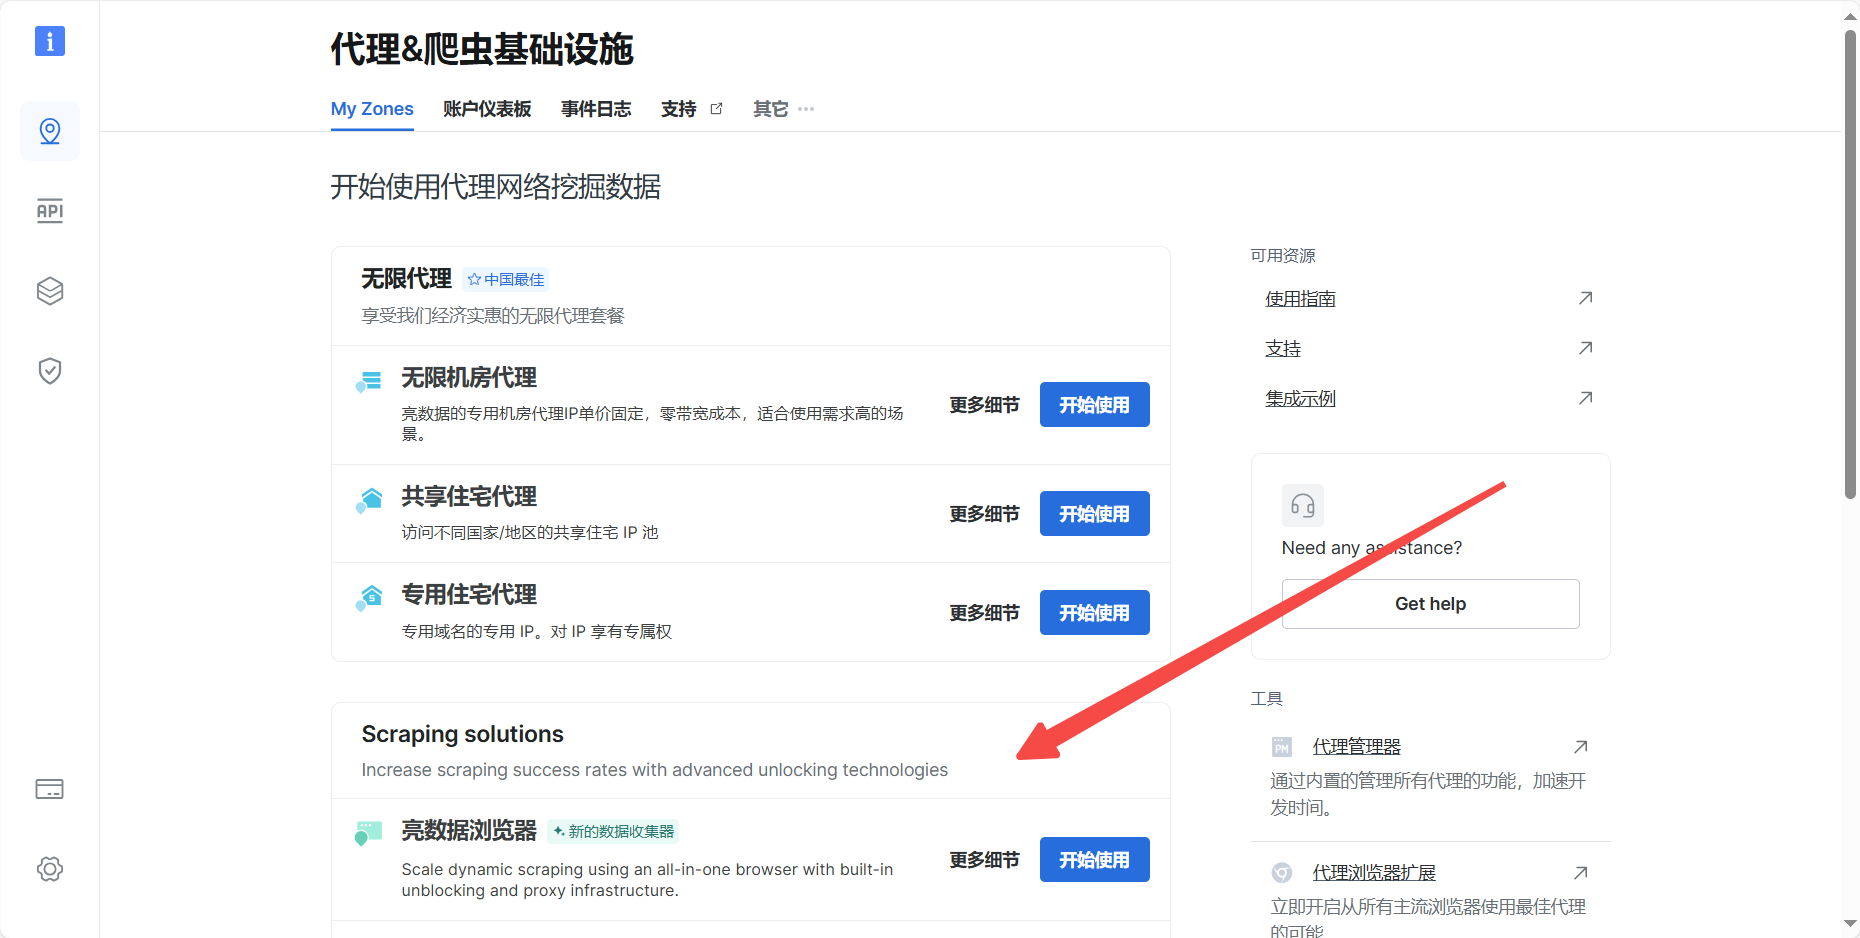This screenshot has height=938, width=1860.
Task: Click external arrow next to 使用指南
Action: point(1585,298)
